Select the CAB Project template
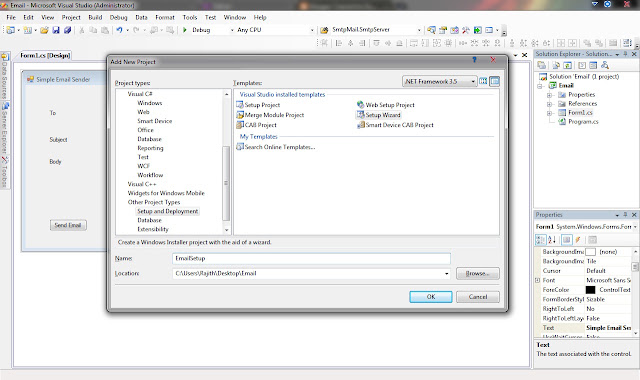The height and width of the screenshot is (380, 640). (256, 125)
